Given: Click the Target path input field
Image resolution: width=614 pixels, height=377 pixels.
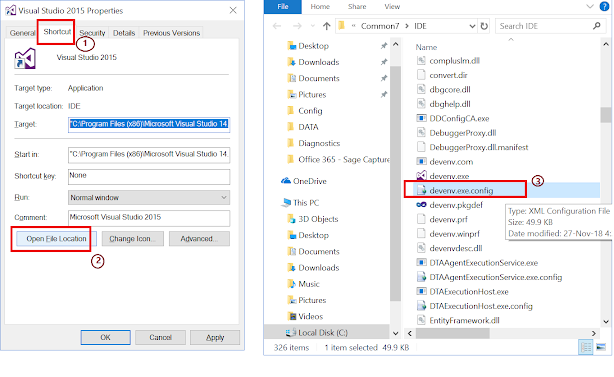Looking at the screenshot, I should [149, 124].
